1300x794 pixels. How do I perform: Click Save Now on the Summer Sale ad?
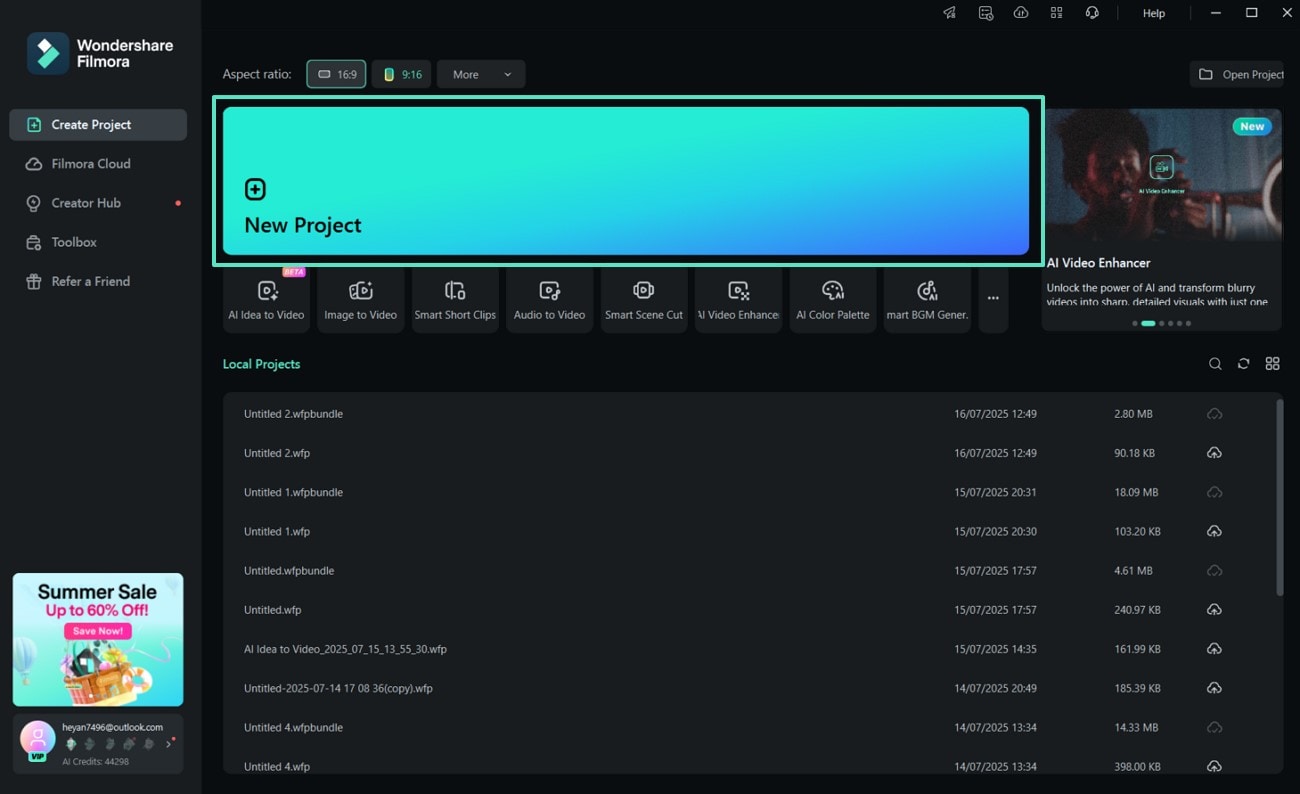coord(98,631)
